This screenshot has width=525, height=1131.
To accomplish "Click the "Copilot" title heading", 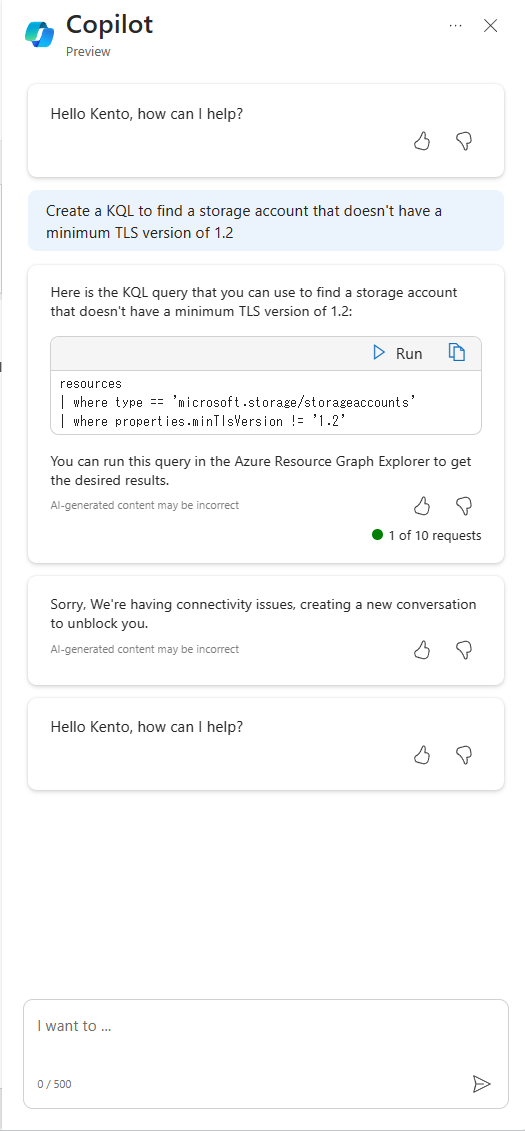I will [110, 25].
